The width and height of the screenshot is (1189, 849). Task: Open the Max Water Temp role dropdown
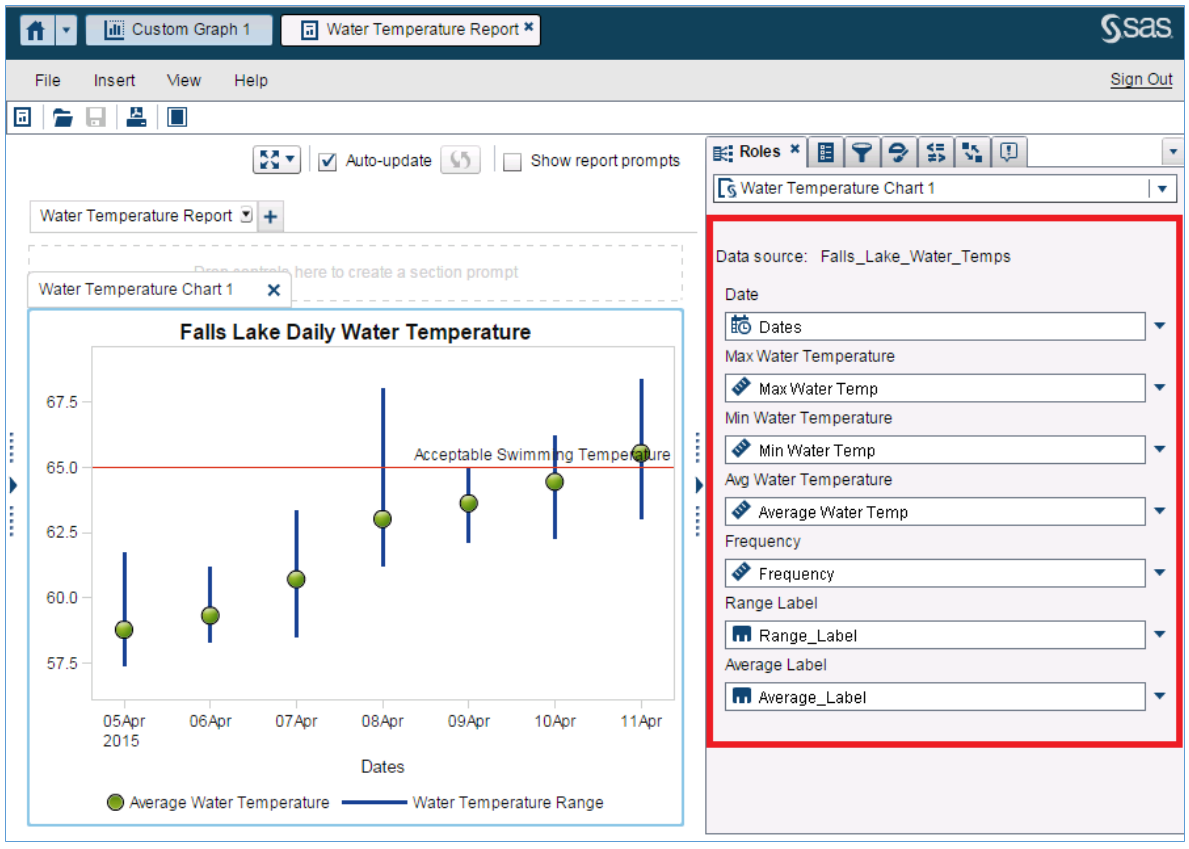1160,388
